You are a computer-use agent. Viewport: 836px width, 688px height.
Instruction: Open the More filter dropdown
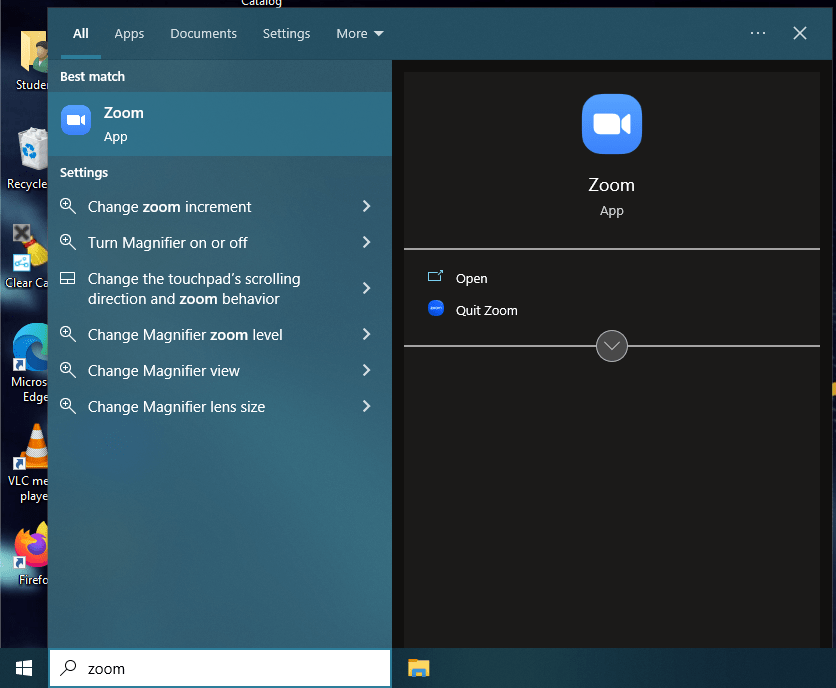pyautogui.click(x=359, y=33)
